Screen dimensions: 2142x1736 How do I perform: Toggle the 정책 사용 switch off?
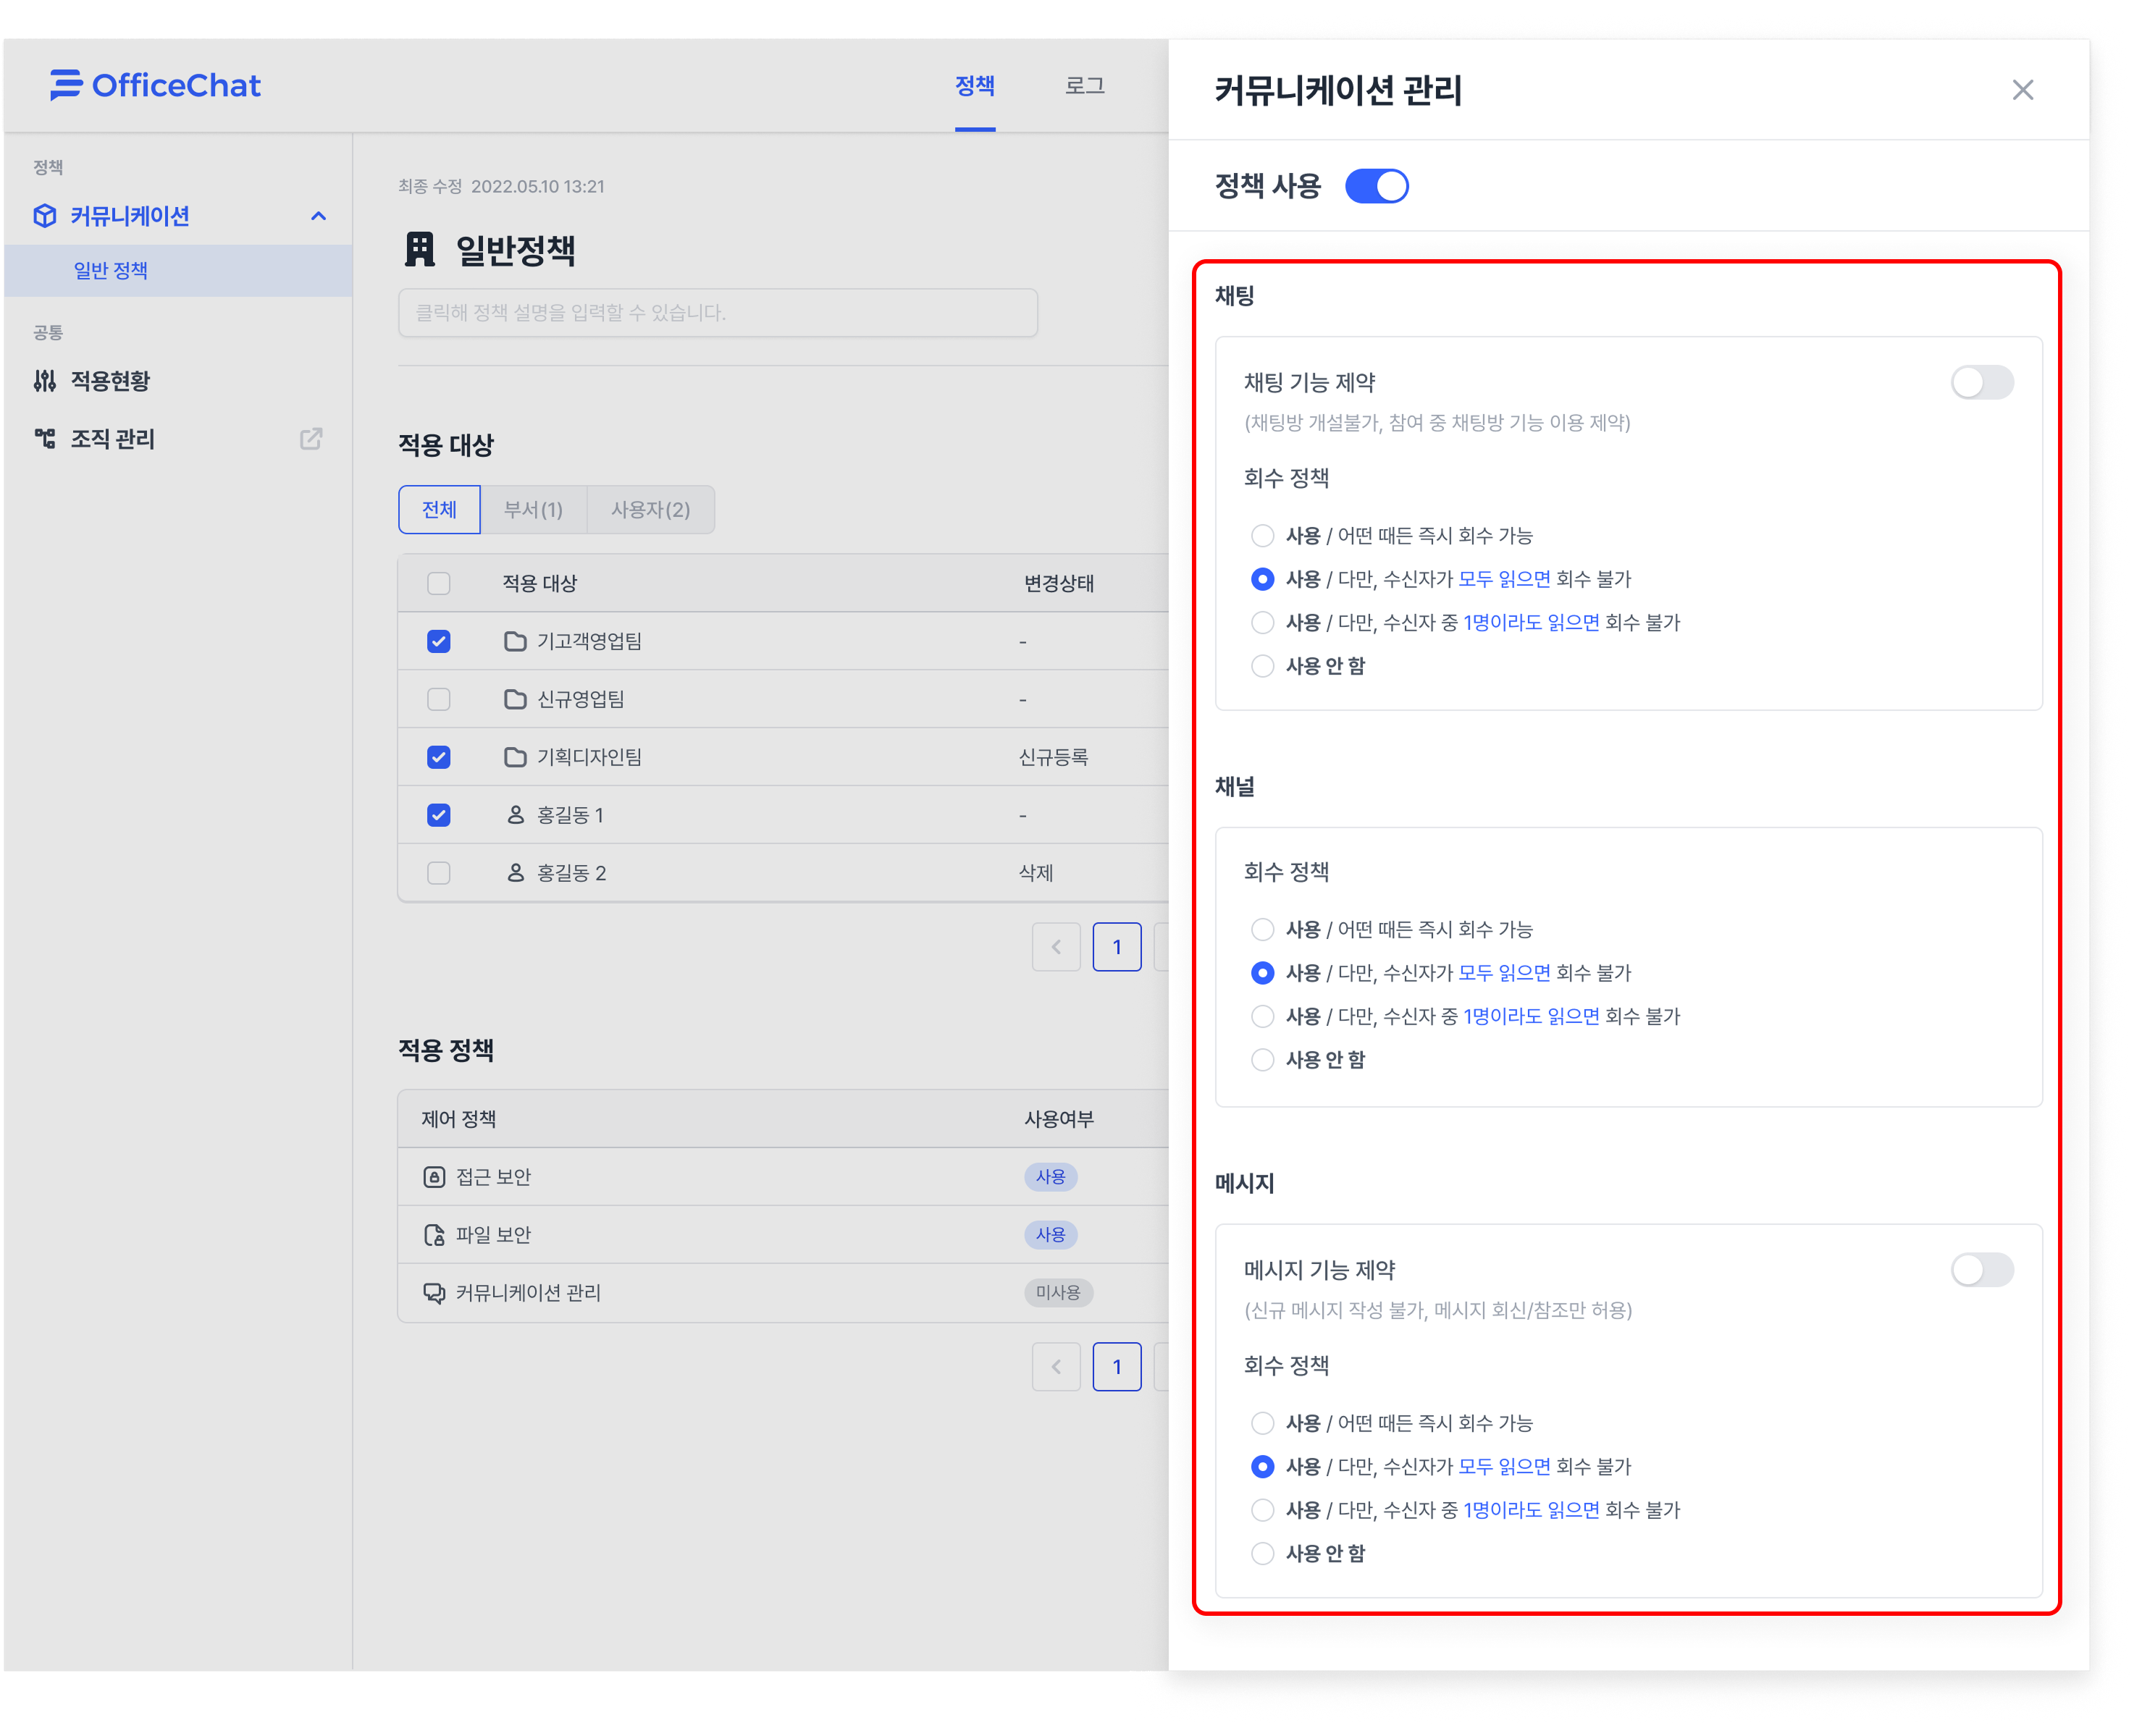pyautogui.click(x=1376, y=186)
